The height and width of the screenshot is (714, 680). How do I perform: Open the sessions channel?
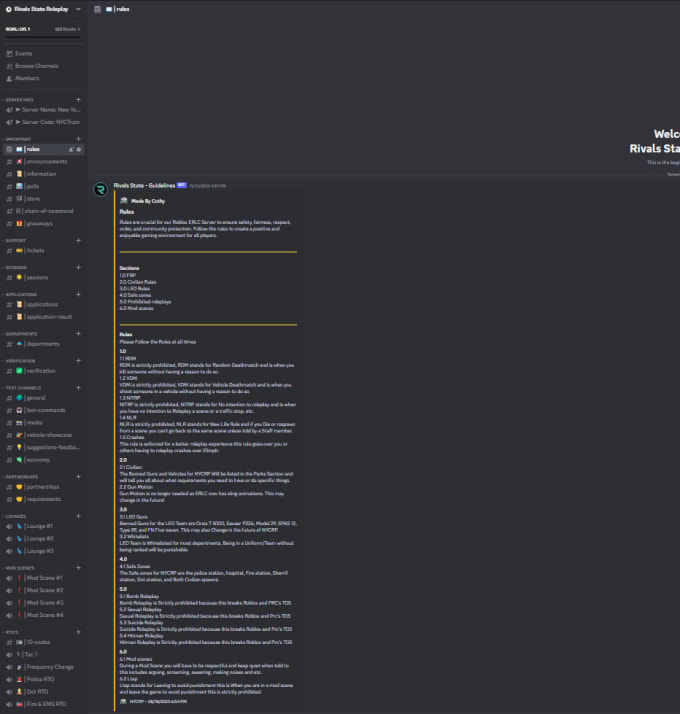[43, 277]
